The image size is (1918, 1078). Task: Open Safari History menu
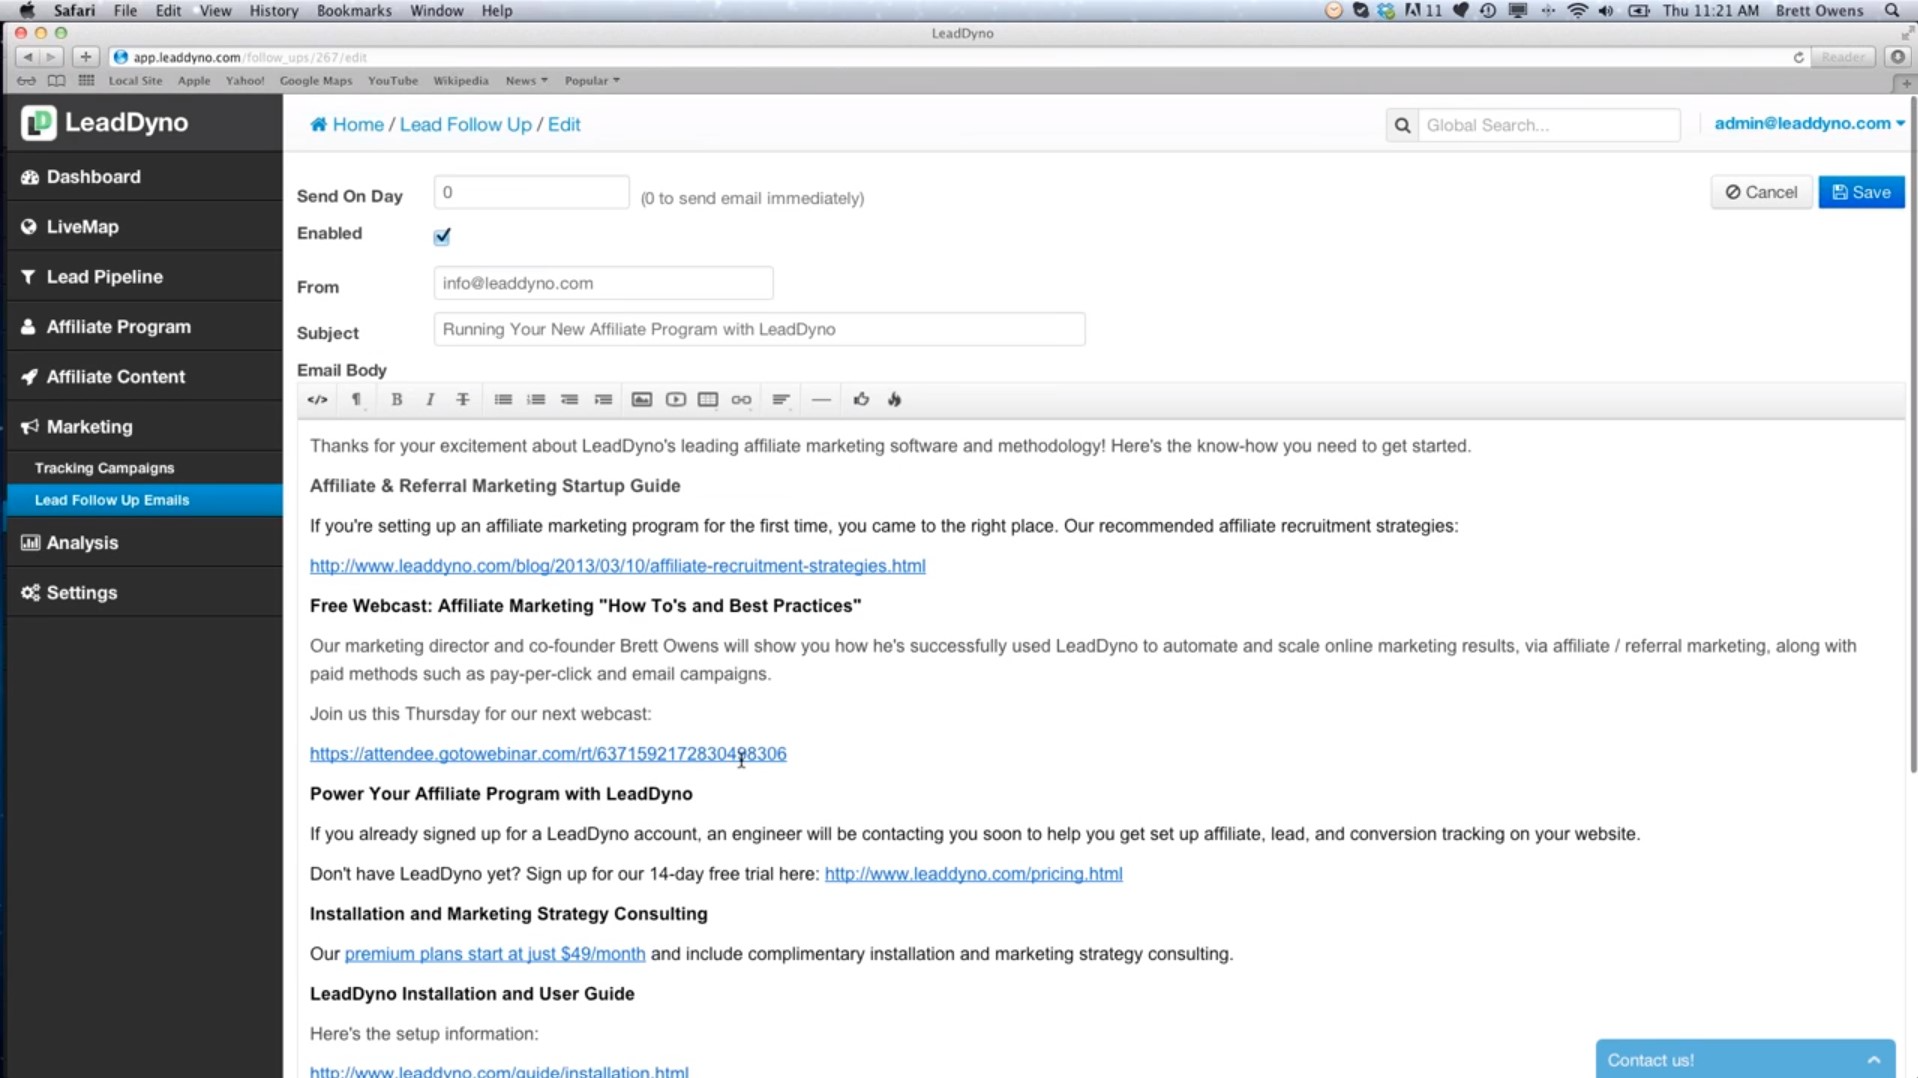[273, 11]
